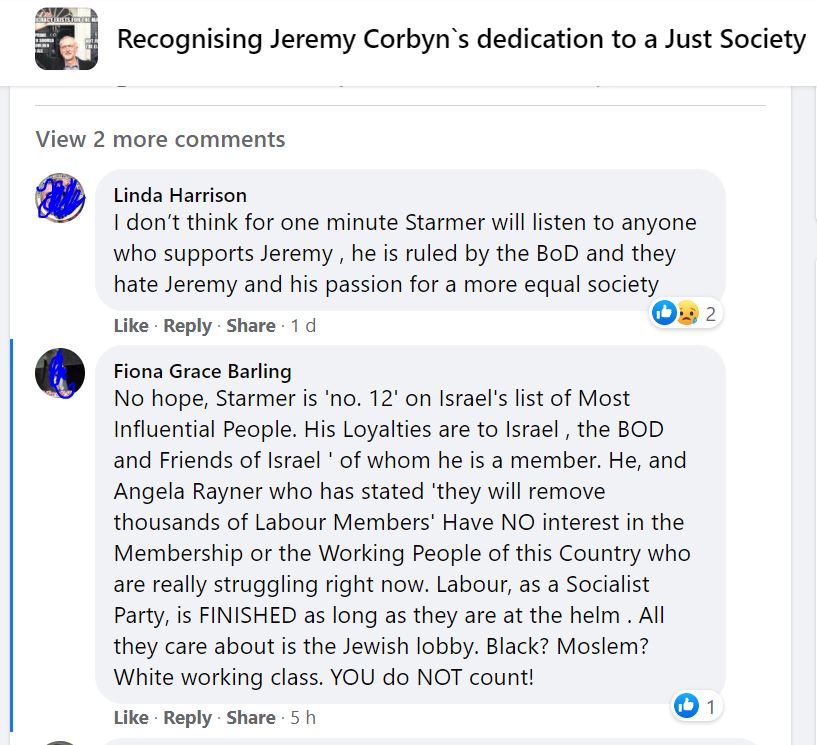Click the thumbs-up reaction on Fiona's comment
This screenshot has width=817, height=745.
tap(686, 706)
